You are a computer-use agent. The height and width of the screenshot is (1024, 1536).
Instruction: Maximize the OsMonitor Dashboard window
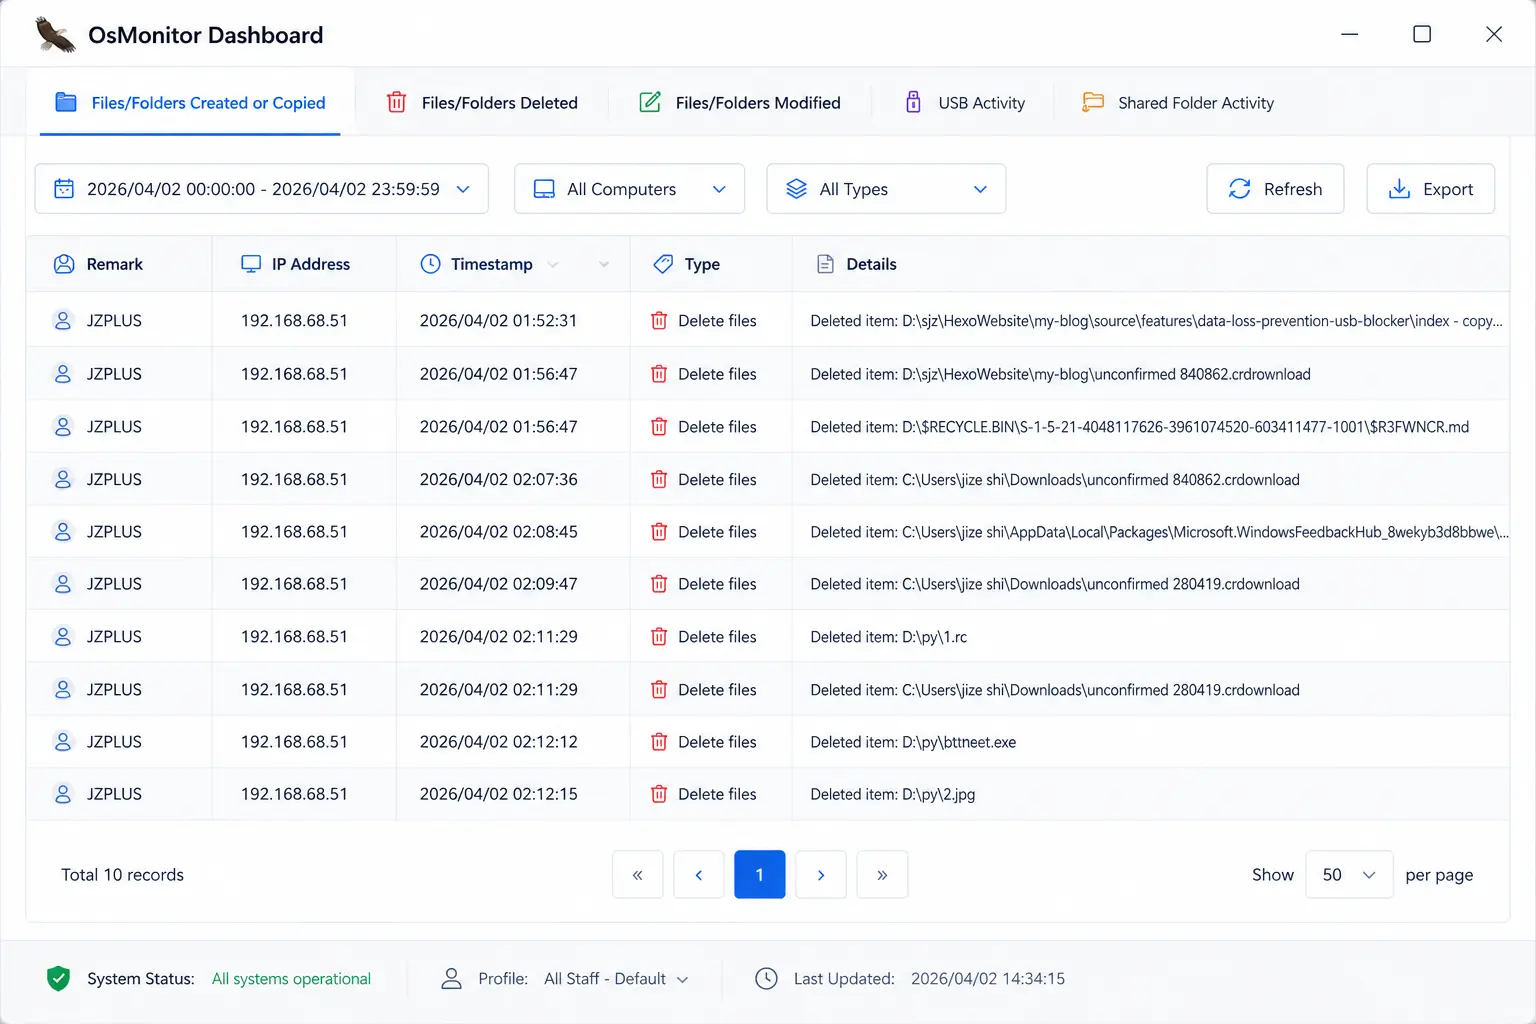1422,34
